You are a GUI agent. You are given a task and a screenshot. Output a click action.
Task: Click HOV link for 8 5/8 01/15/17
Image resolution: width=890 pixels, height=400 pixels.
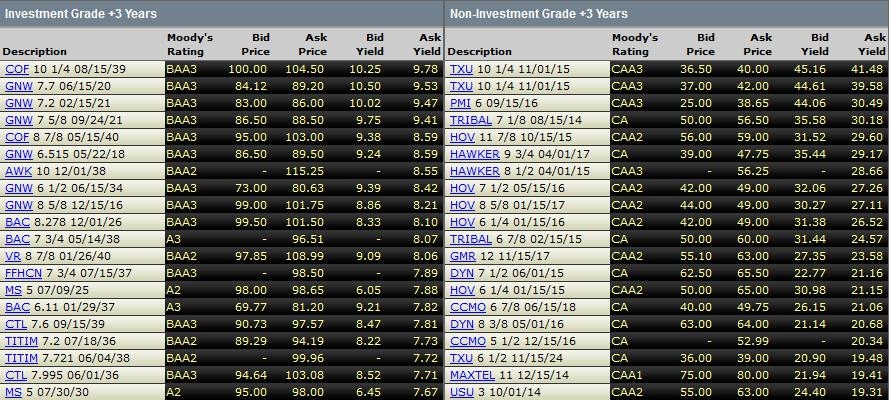coord(462,205)
